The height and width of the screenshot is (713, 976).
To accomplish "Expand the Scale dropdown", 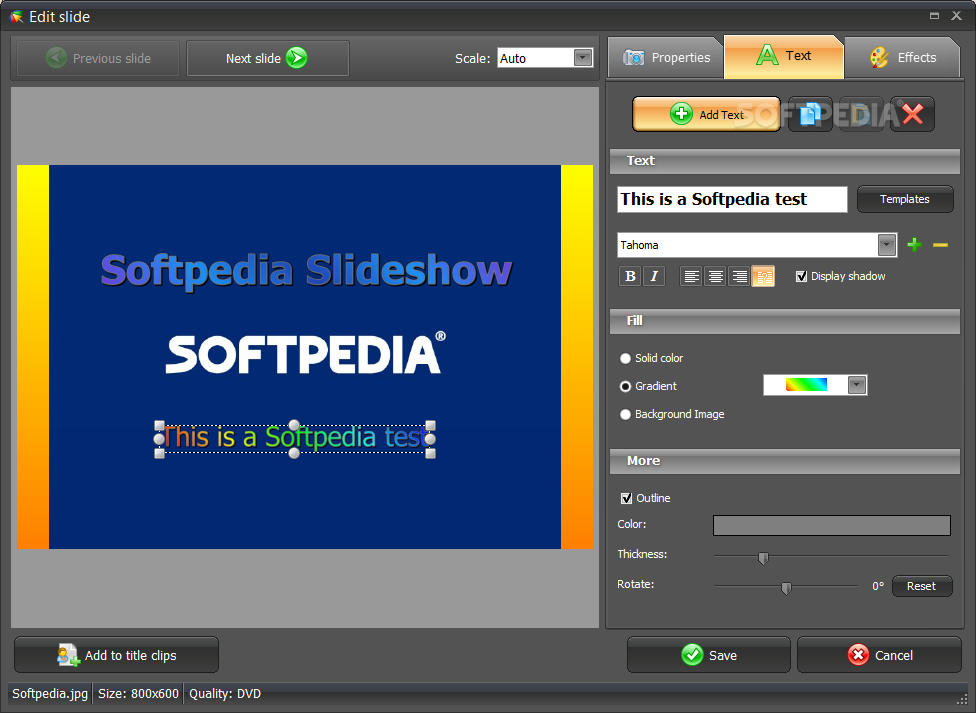I will click(583, 58).
